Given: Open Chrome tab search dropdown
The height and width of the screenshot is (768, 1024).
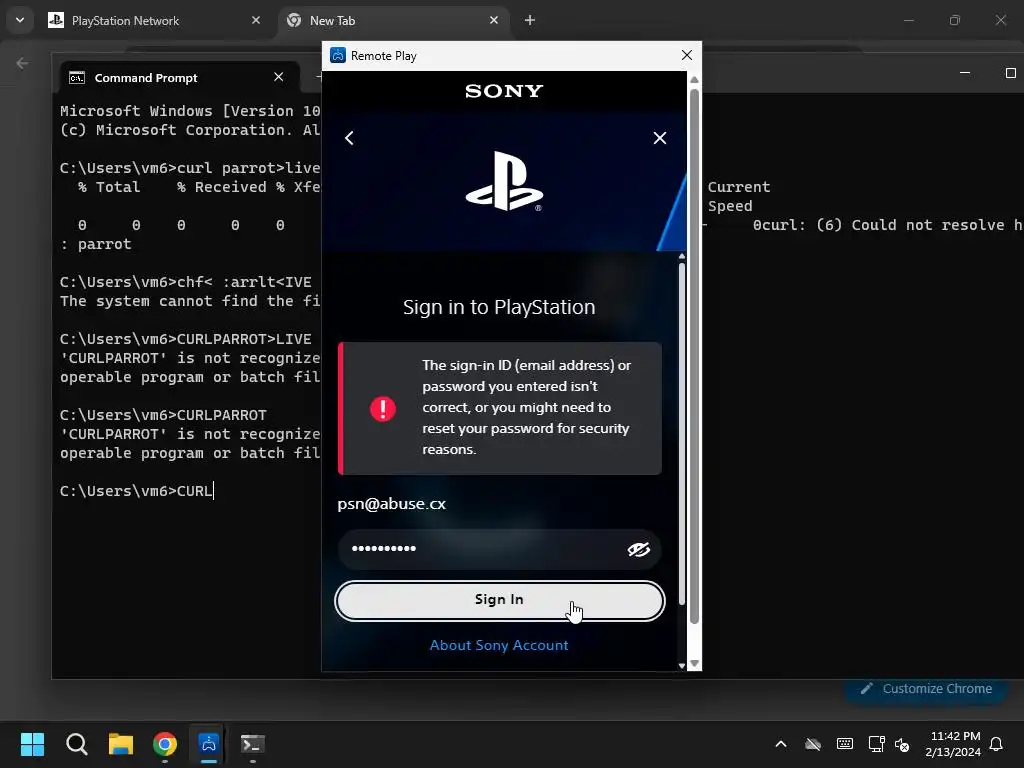Looking at the screenshot, I should point(20,20).
